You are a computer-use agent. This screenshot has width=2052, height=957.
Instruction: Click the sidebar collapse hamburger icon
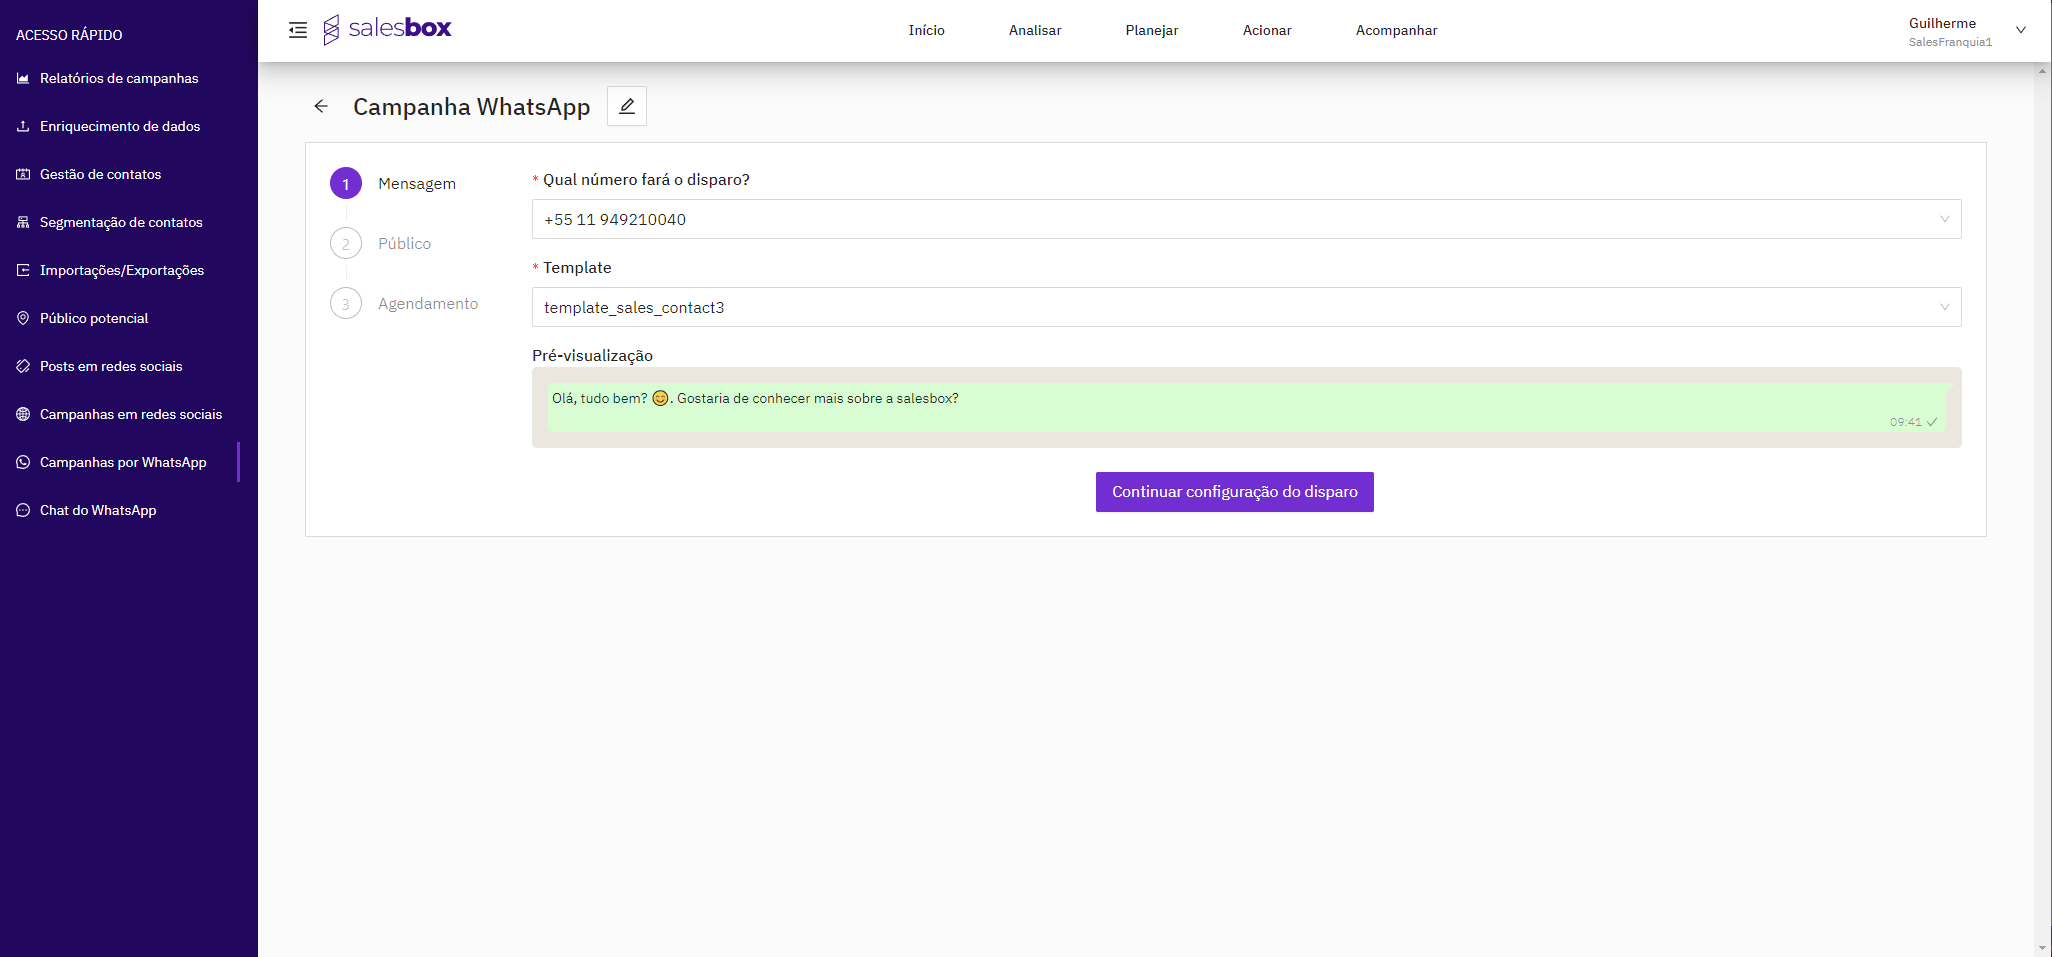[x=298, y=30]
